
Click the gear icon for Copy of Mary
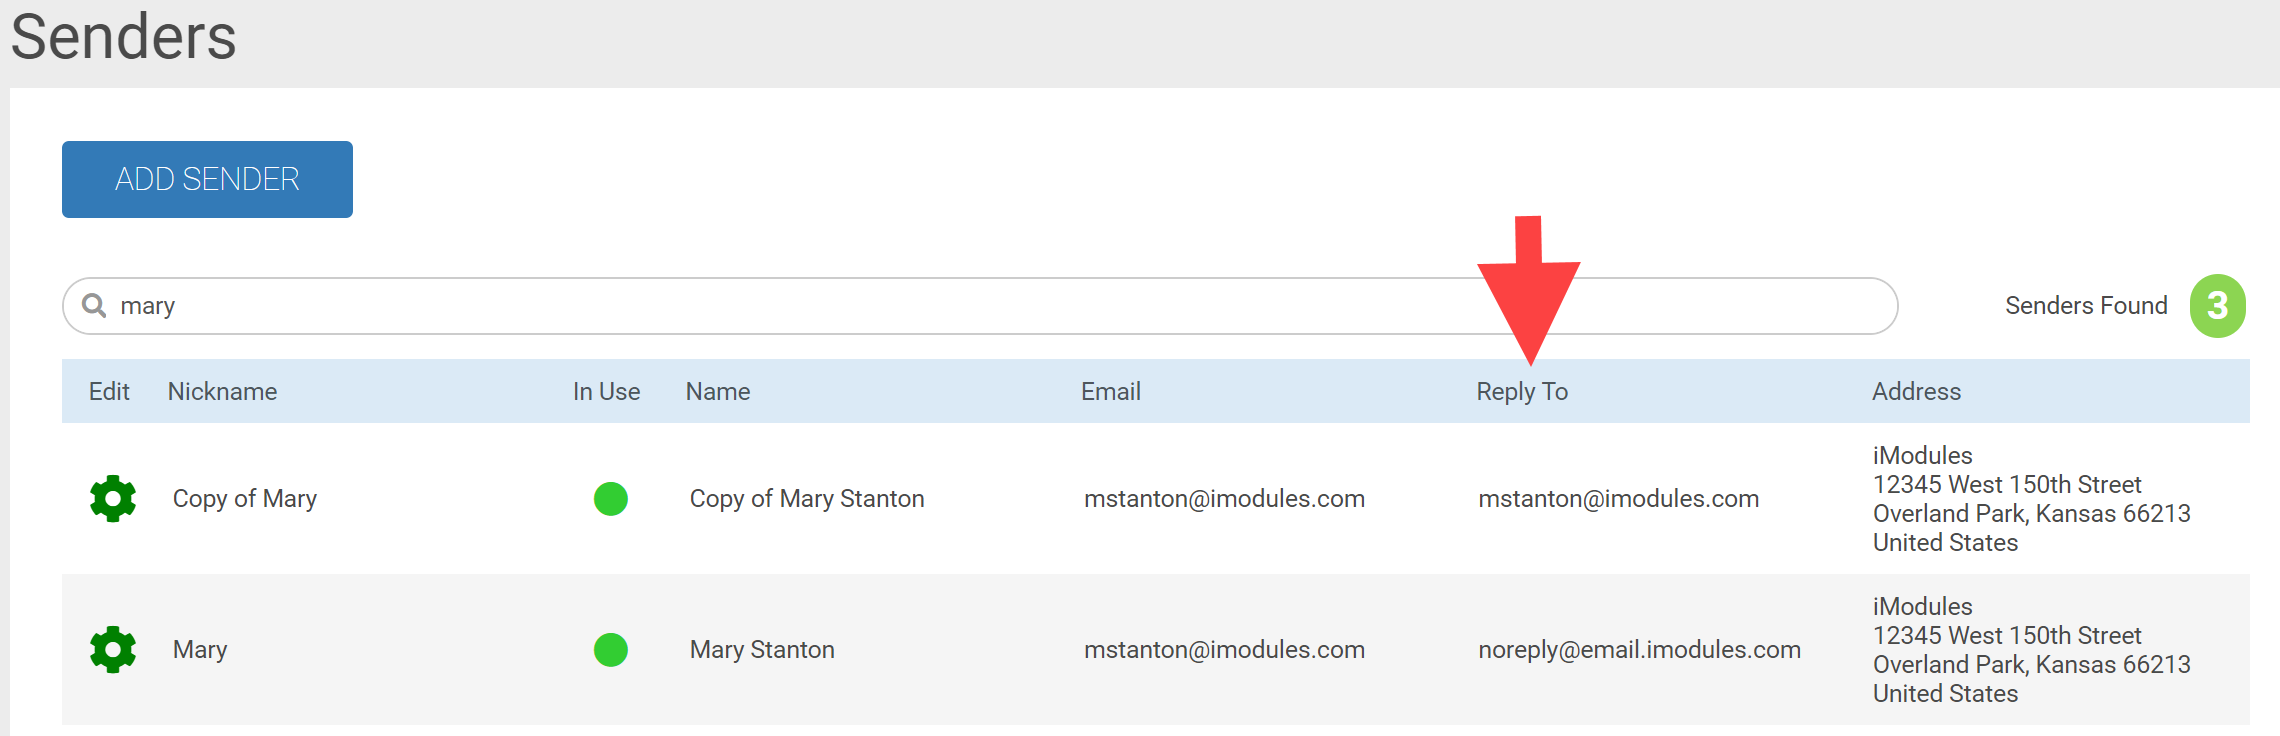pos(113,498)
